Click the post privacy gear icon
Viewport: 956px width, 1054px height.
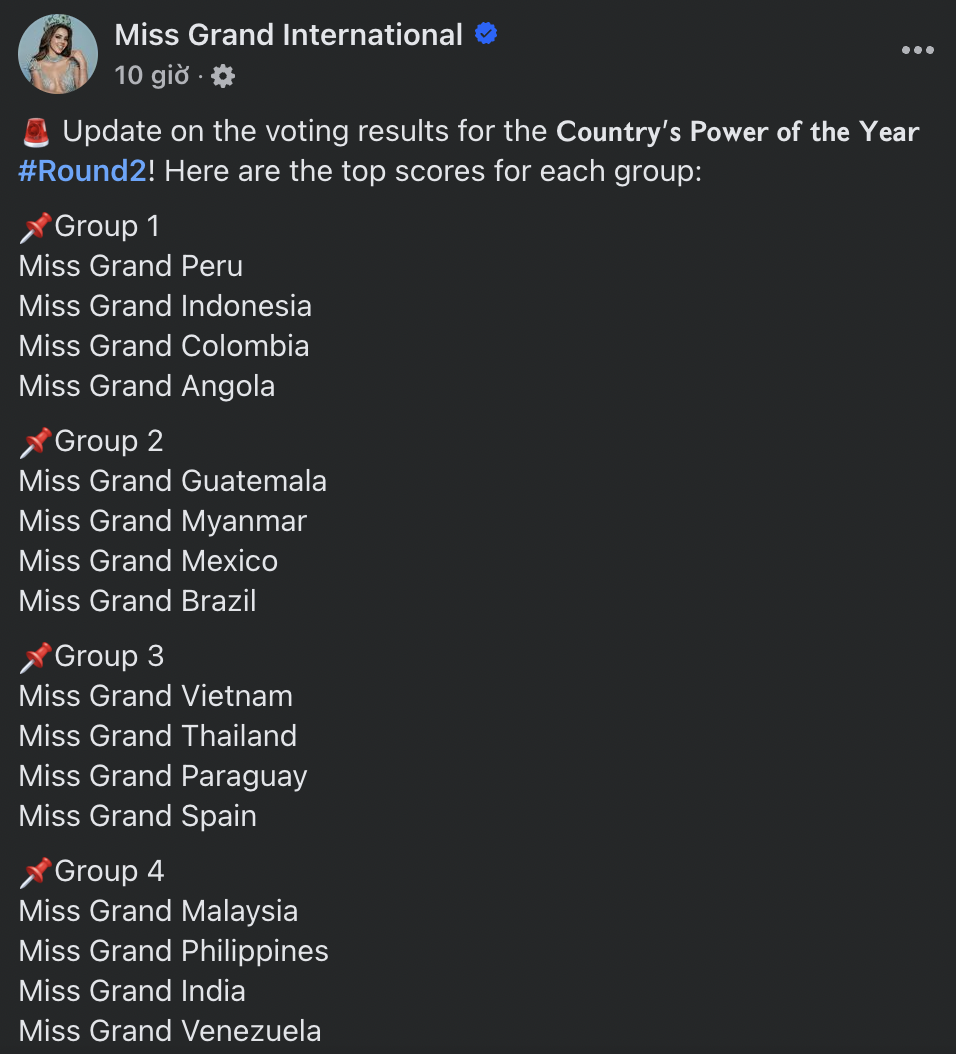click(223, 76)
